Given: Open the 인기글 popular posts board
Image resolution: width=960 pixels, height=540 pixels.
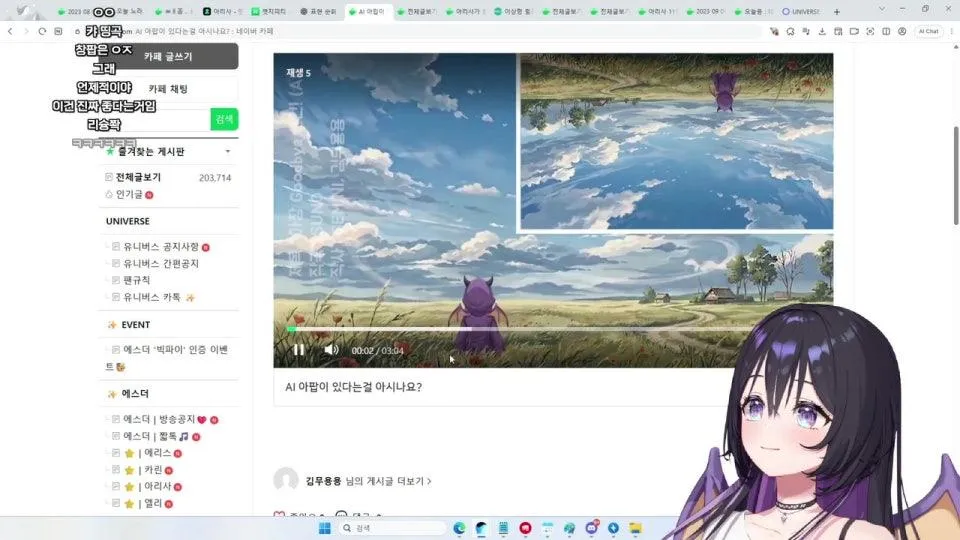Looking at the screenshot, I should [x=129, y=194].
